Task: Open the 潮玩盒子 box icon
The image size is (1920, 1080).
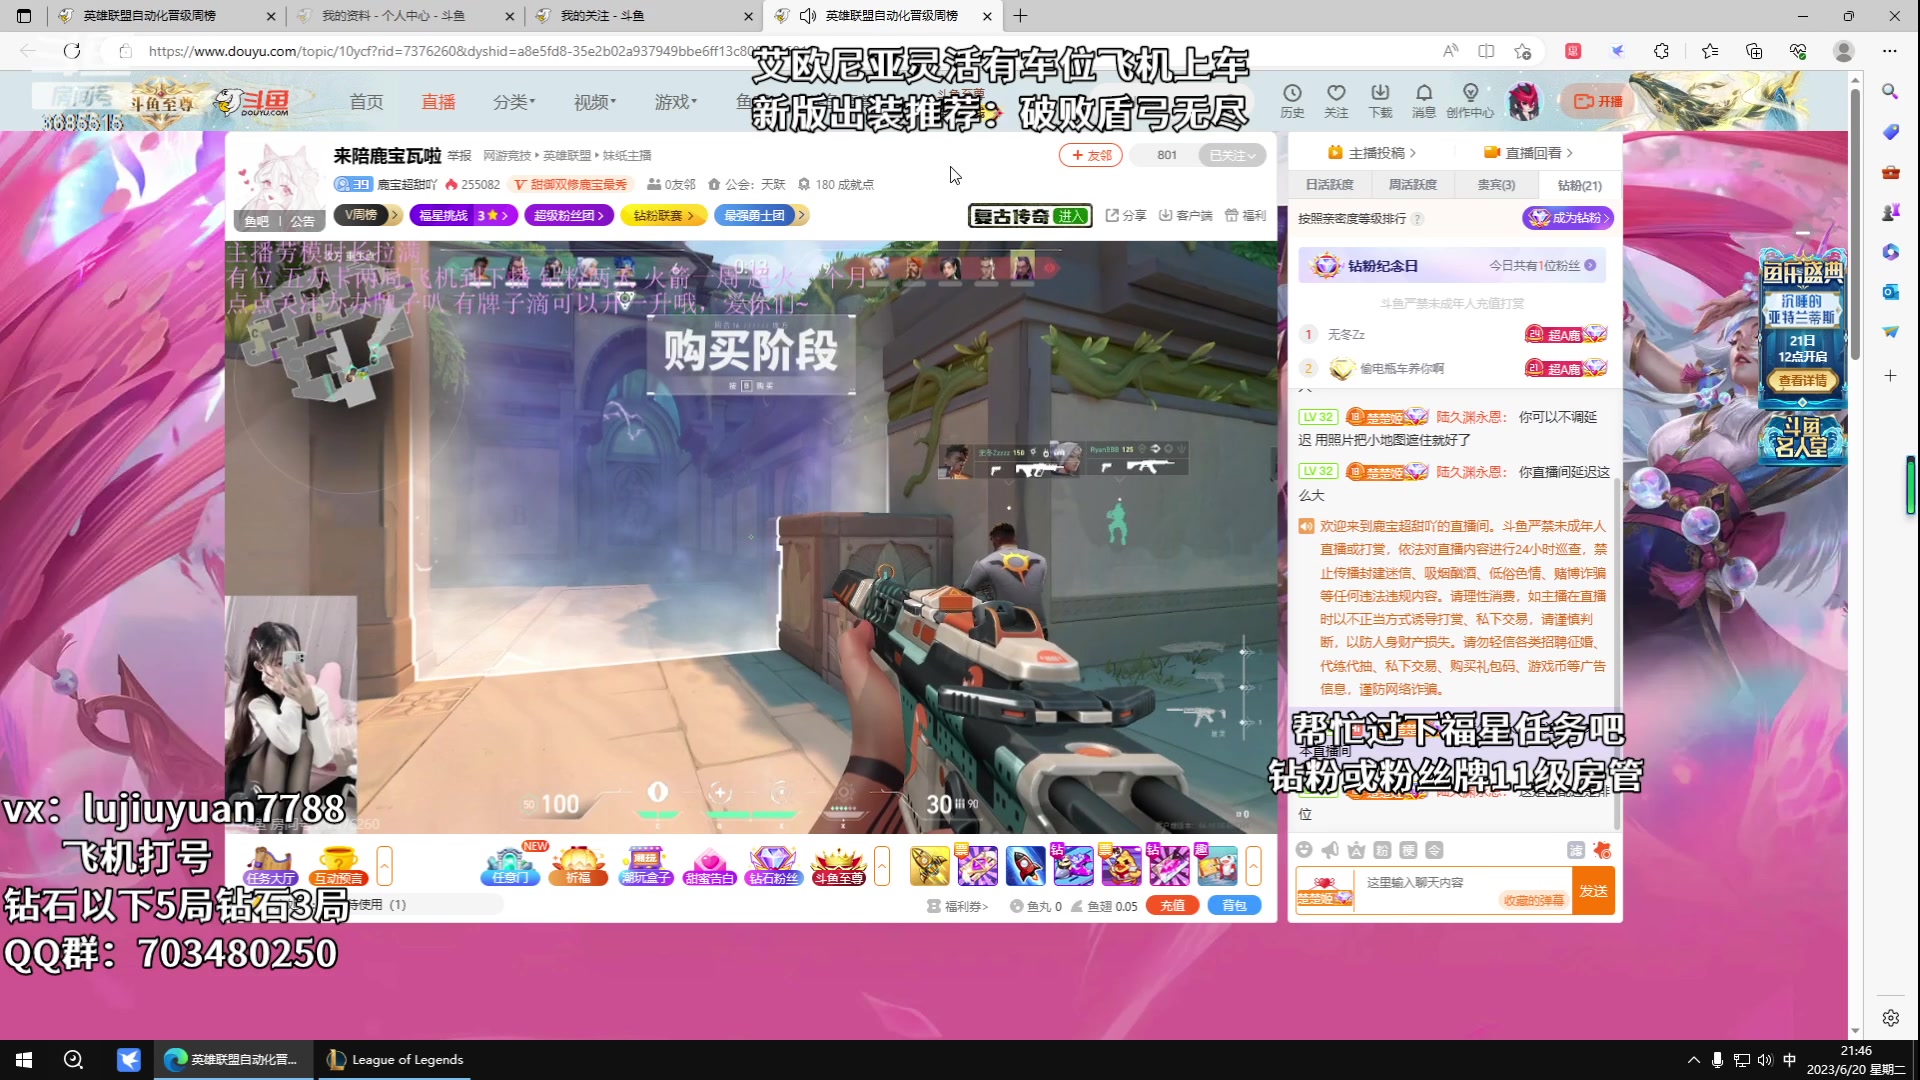Action: coord(645,866)
